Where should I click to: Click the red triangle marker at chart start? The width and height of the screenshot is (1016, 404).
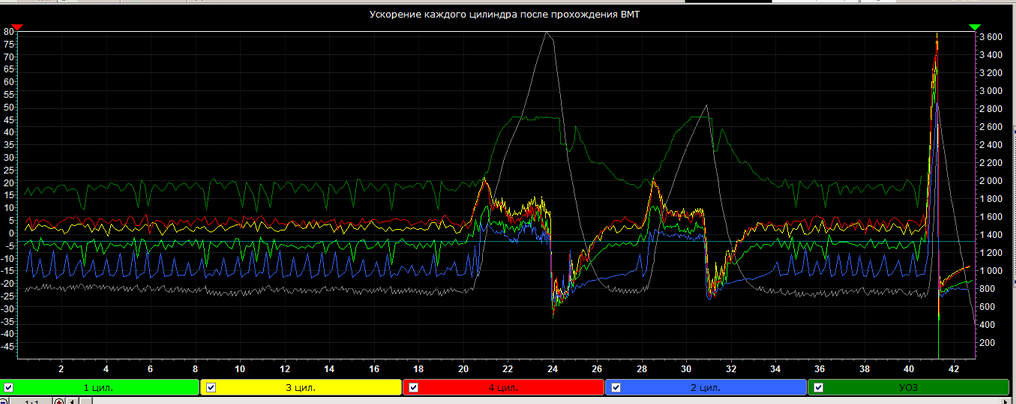coord(17,27)
